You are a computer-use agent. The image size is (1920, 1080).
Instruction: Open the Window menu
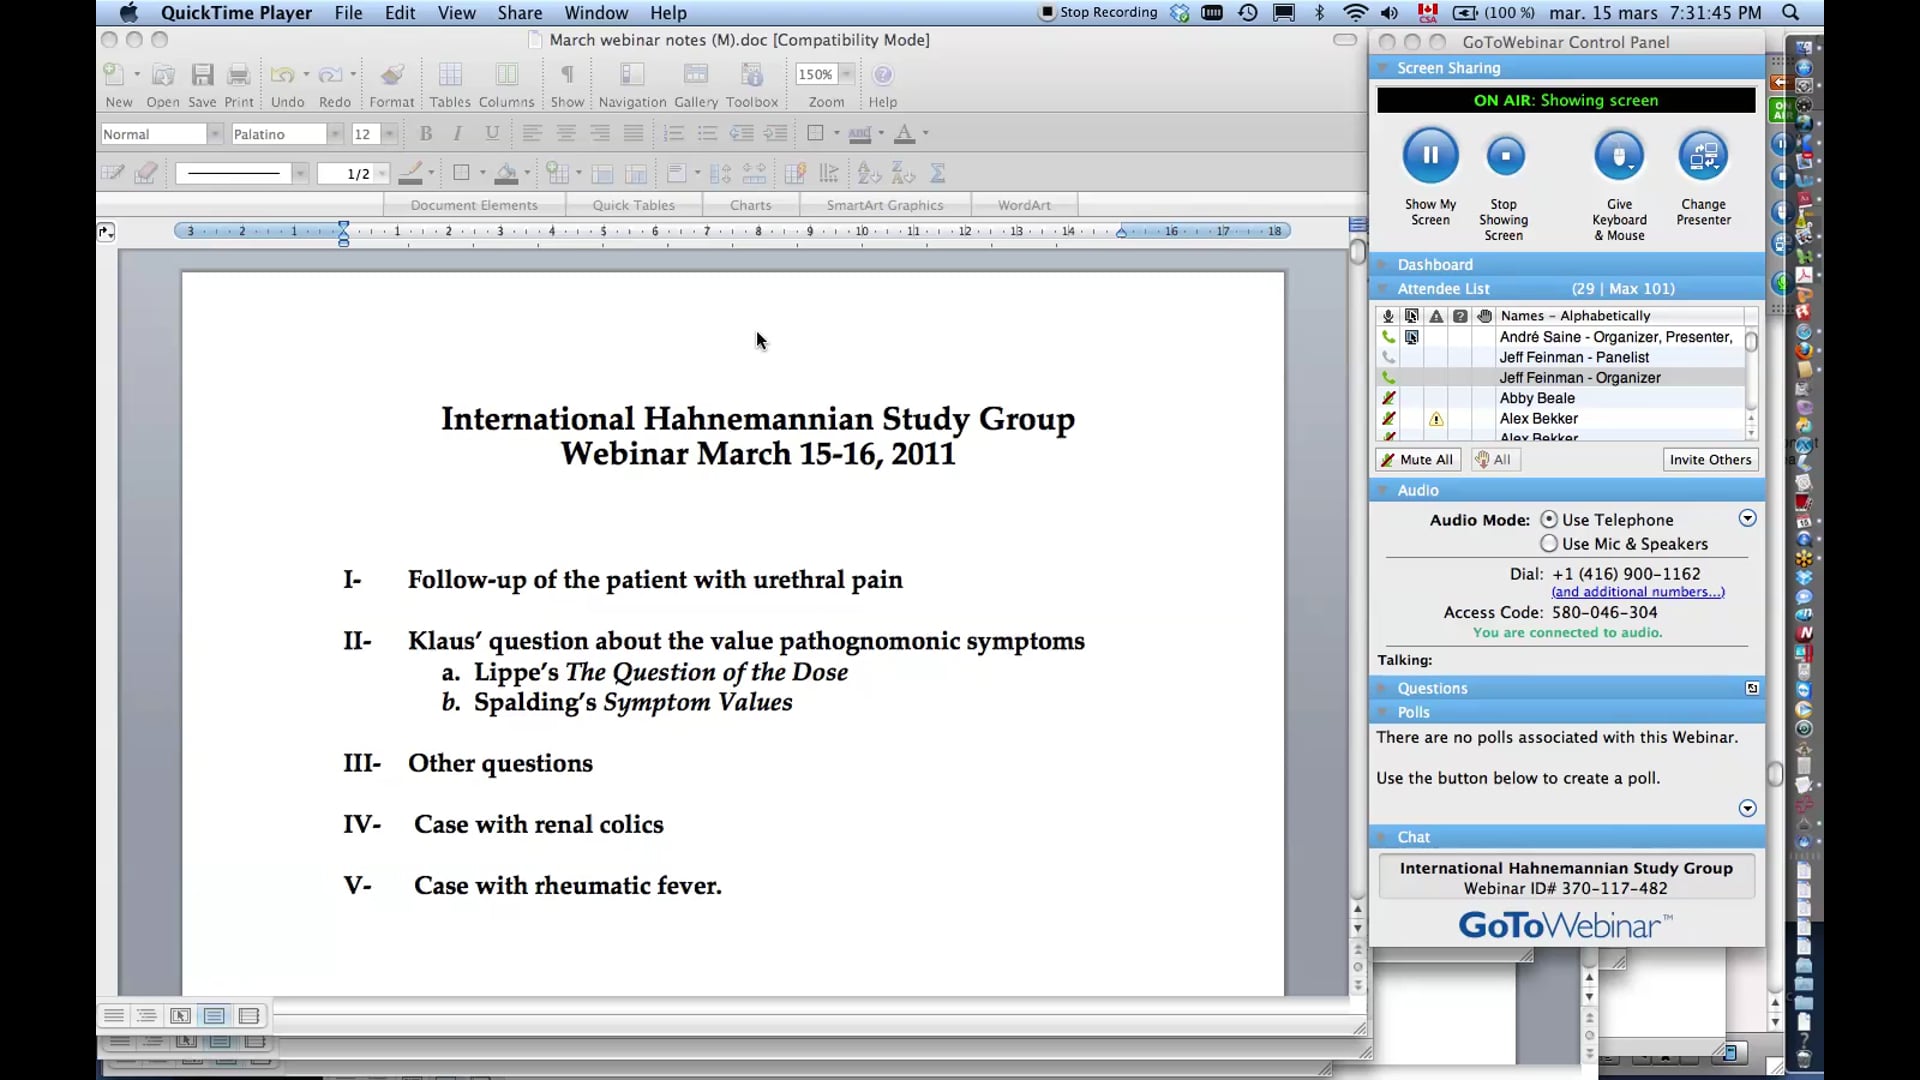(x=595, y=13)
